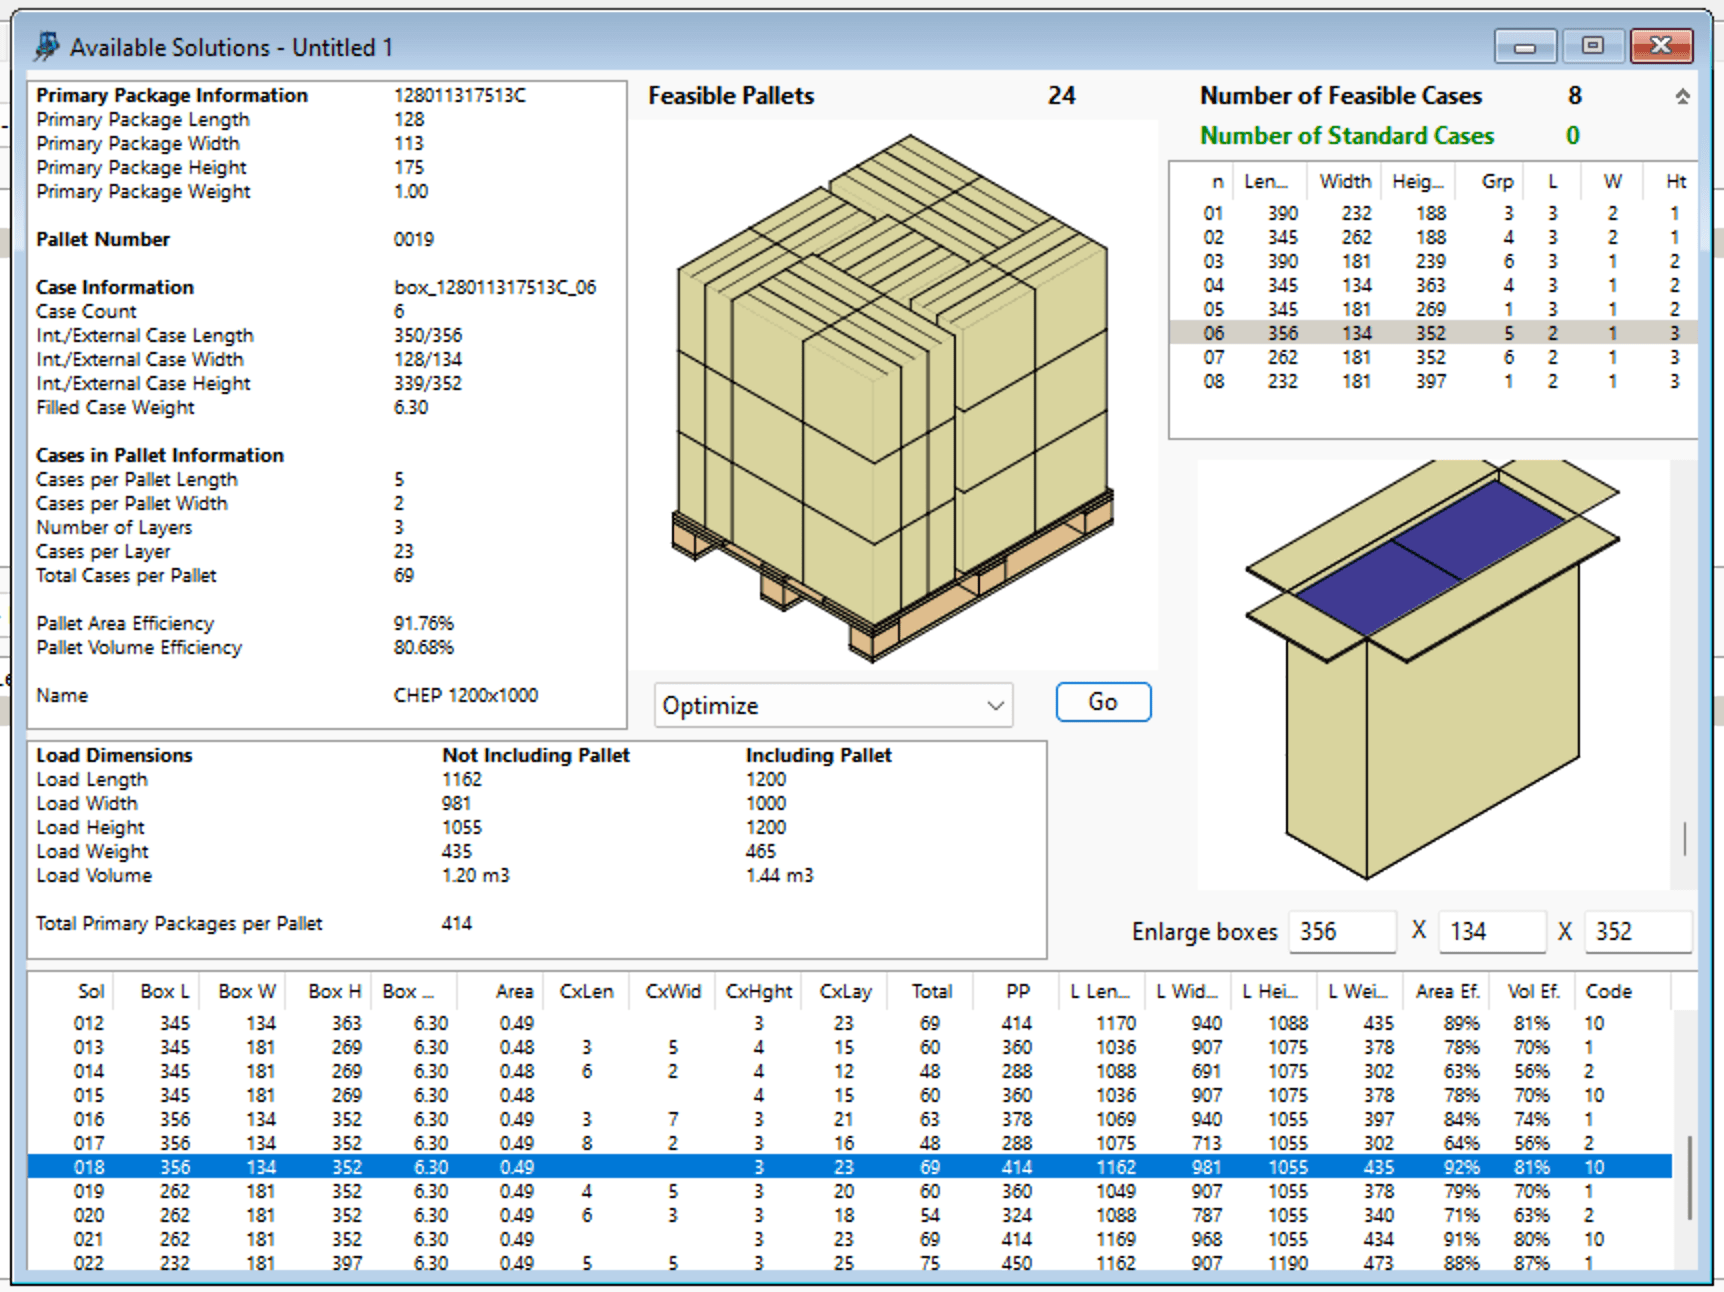Sort results by the Vol Ef. column header

tap(1533, 991)
